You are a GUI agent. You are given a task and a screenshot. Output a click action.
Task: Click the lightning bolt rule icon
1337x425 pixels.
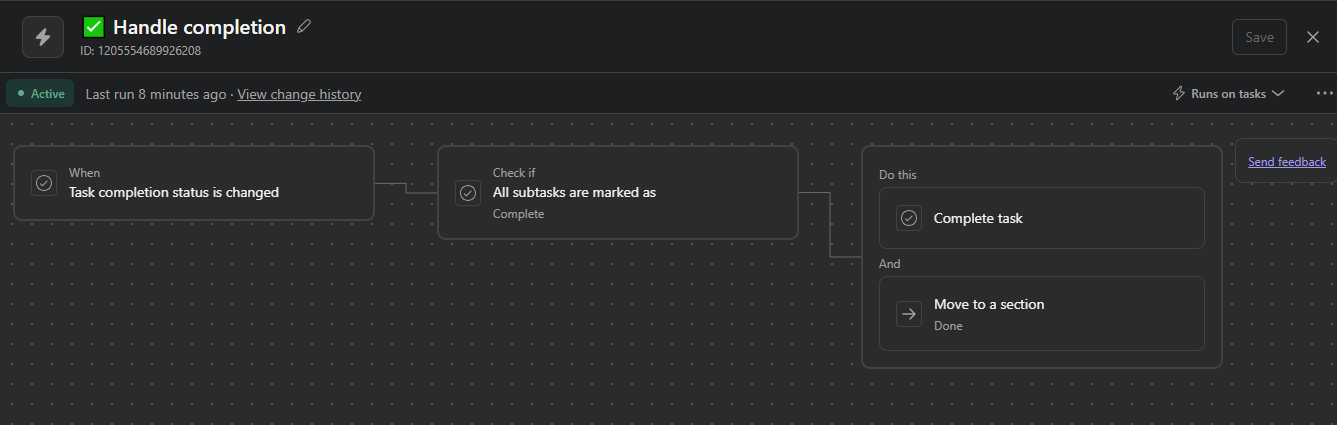tap(43, 37)
